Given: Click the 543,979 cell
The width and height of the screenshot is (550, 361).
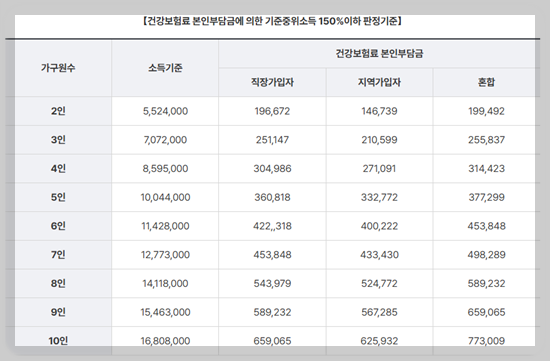Looking at the screenshot, I should 272,284.
